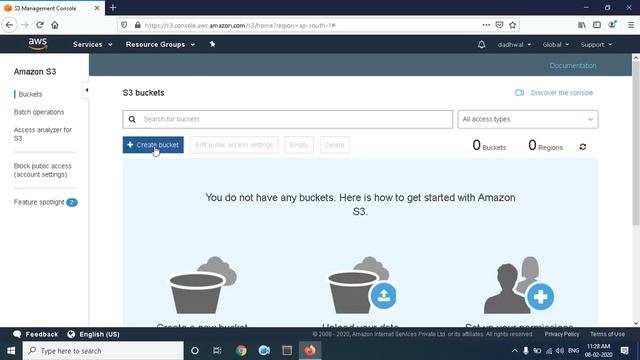Viewport: 640px width, 360px height.
Task: Launch Chrome from the taskbar
Action: tap(241, 351)
